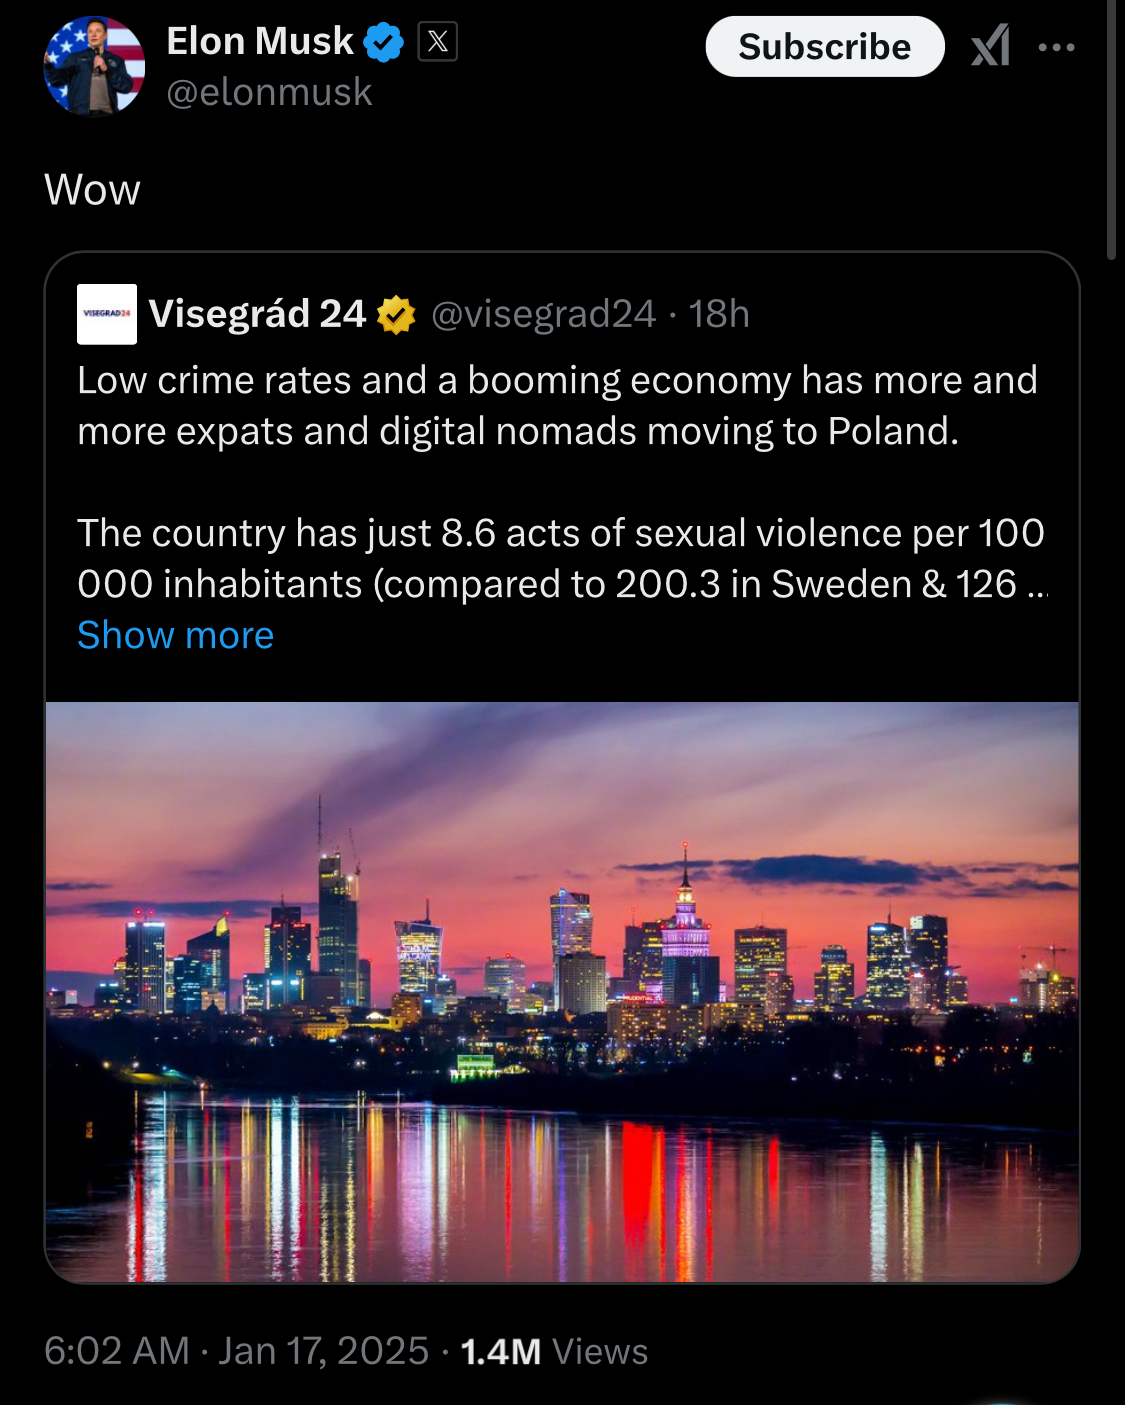Click the @elonmusk handle
Image resolution: width=1125 pixels, height=1405 pixels.
[x=269, y=92]
